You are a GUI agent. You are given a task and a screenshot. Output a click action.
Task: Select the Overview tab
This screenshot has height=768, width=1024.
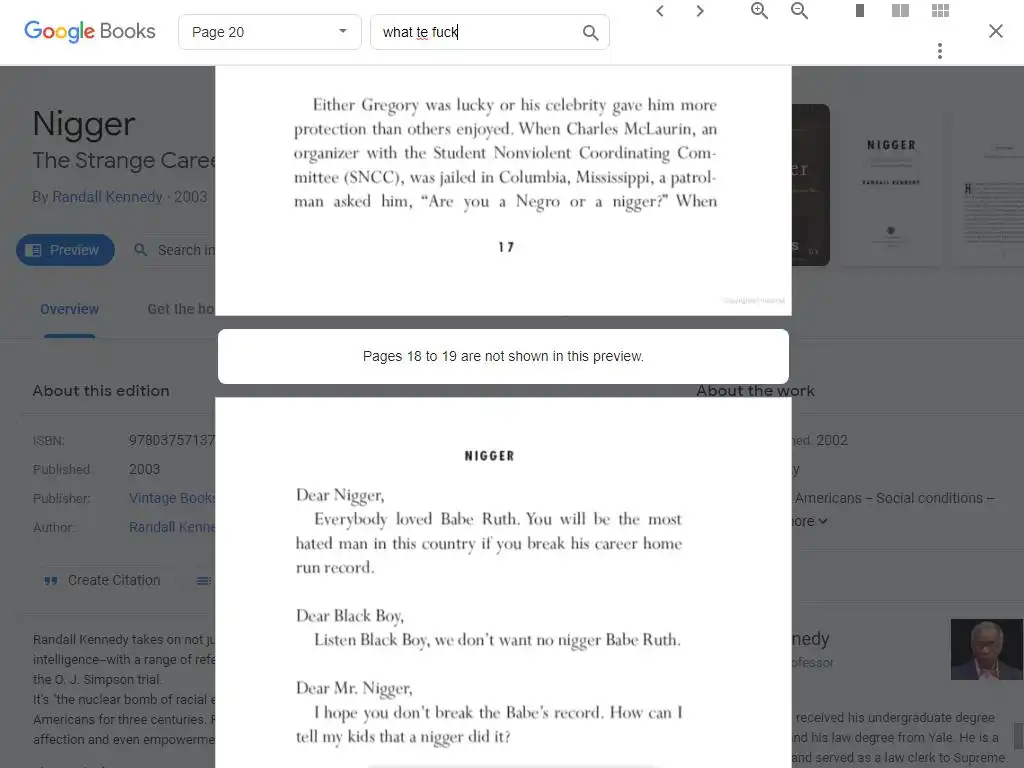pyautogui.click(x=69, y=309)
